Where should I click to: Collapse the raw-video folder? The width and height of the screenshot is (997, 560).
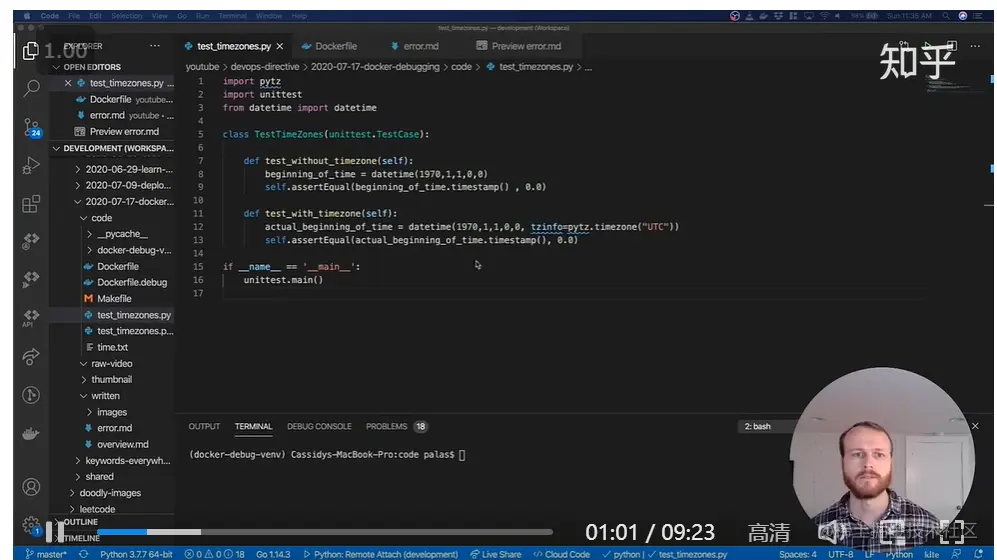tap(111, 364)
